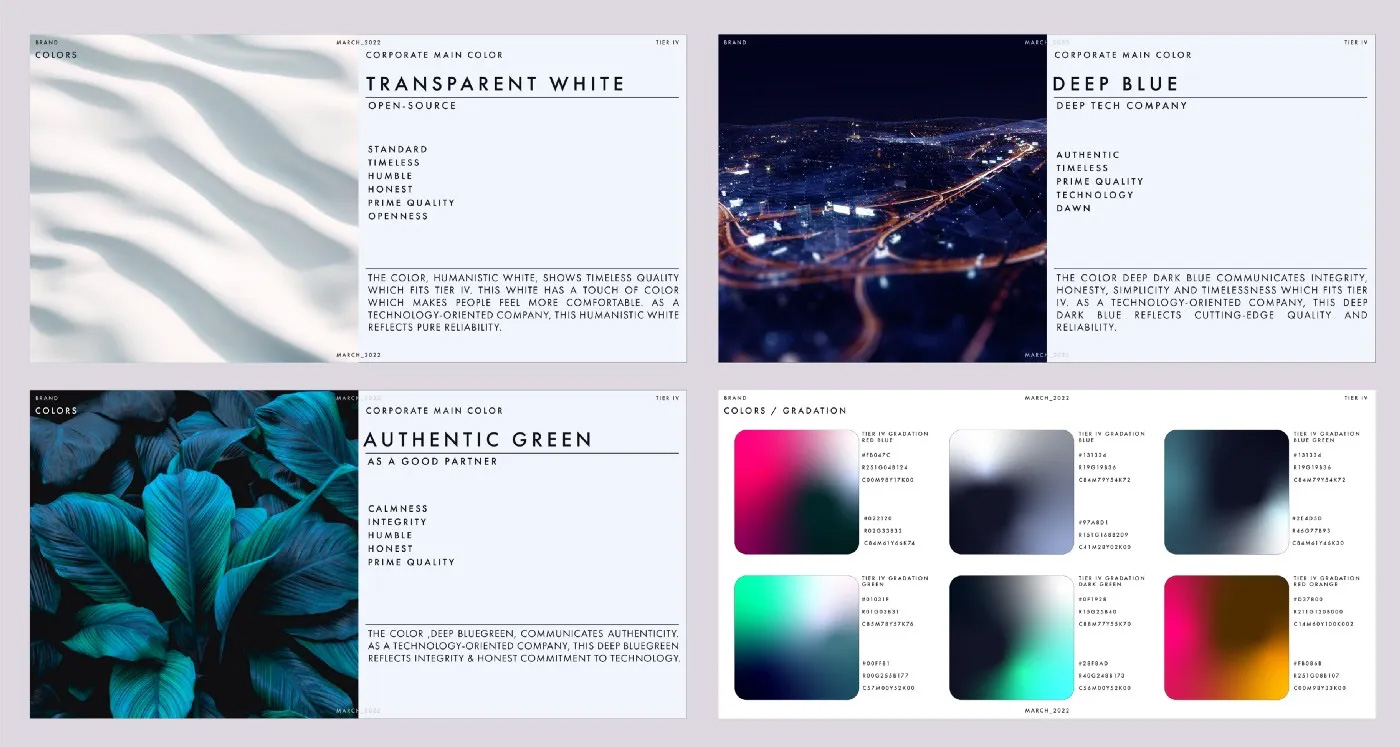Click TIER IV label on the gradation slide
The image size is (1400, 747).
1356,398
